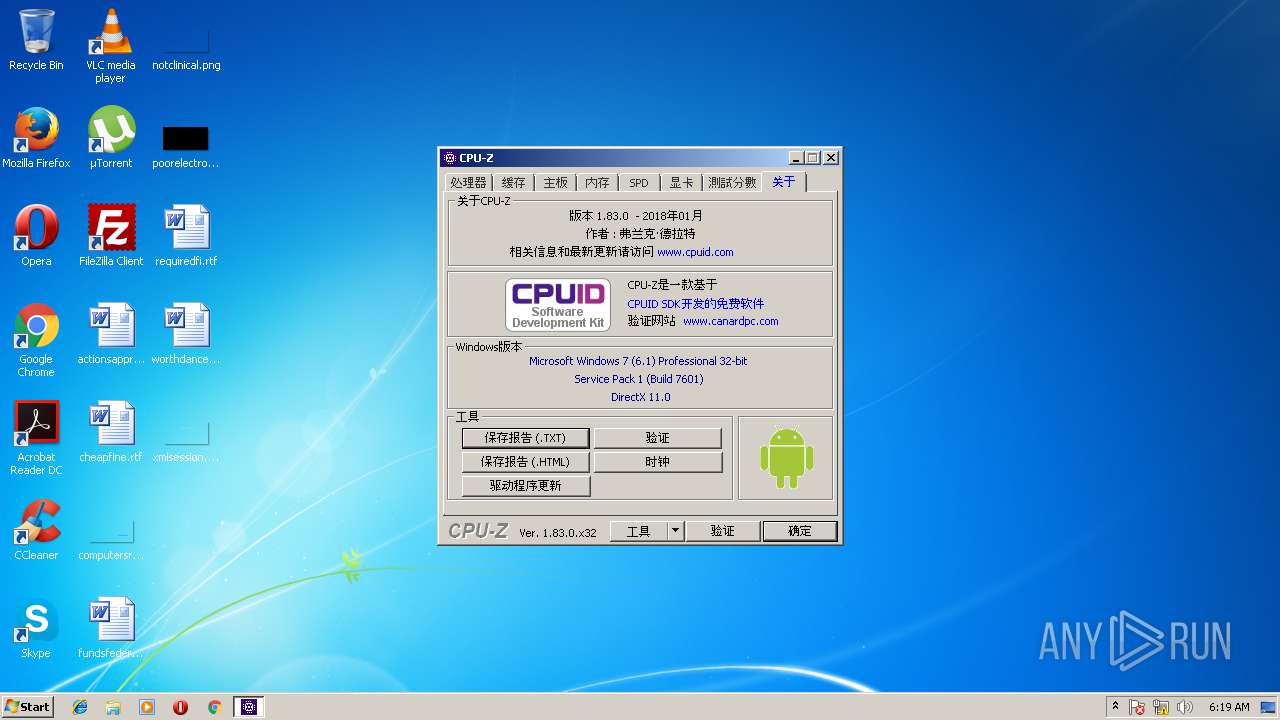The image size is (1280, 720).
Task: Switch to the 内存 tab
Action: (597, 182)
